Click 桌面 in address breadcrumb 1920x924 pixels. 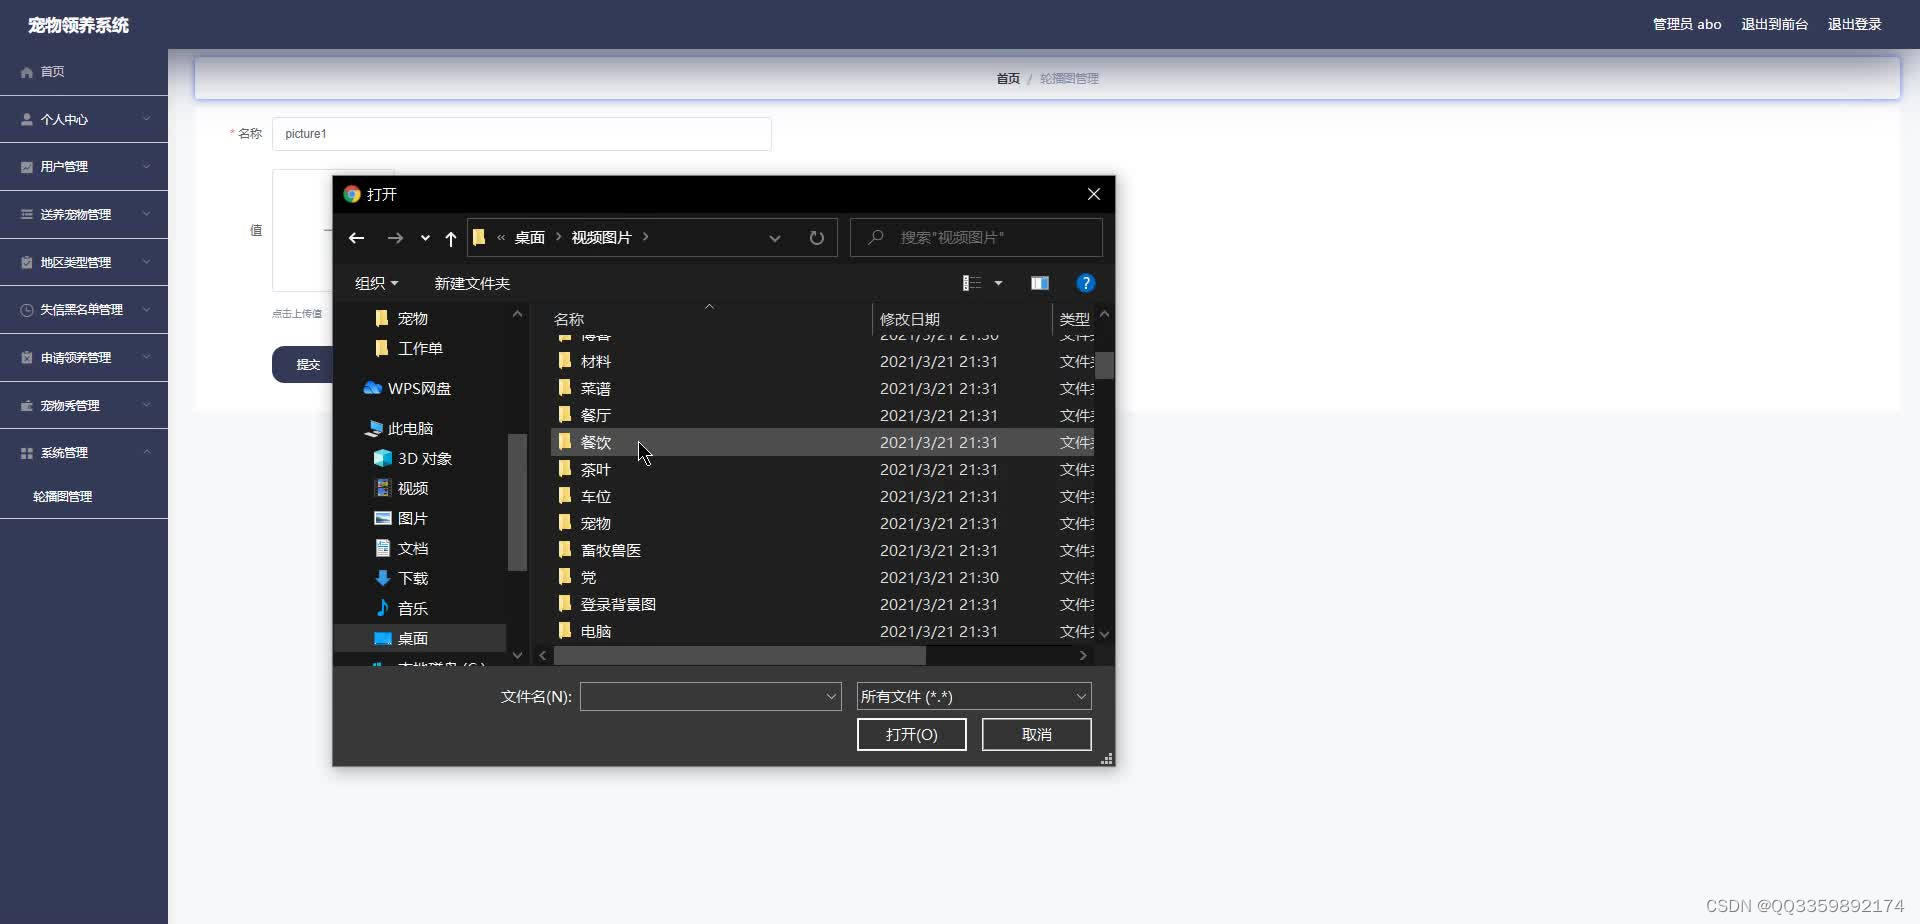[530, 238]
